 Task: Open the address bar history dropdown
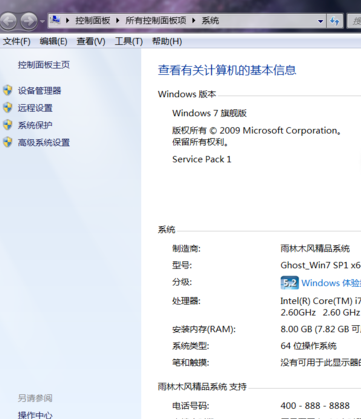click(x=320, y=21)
